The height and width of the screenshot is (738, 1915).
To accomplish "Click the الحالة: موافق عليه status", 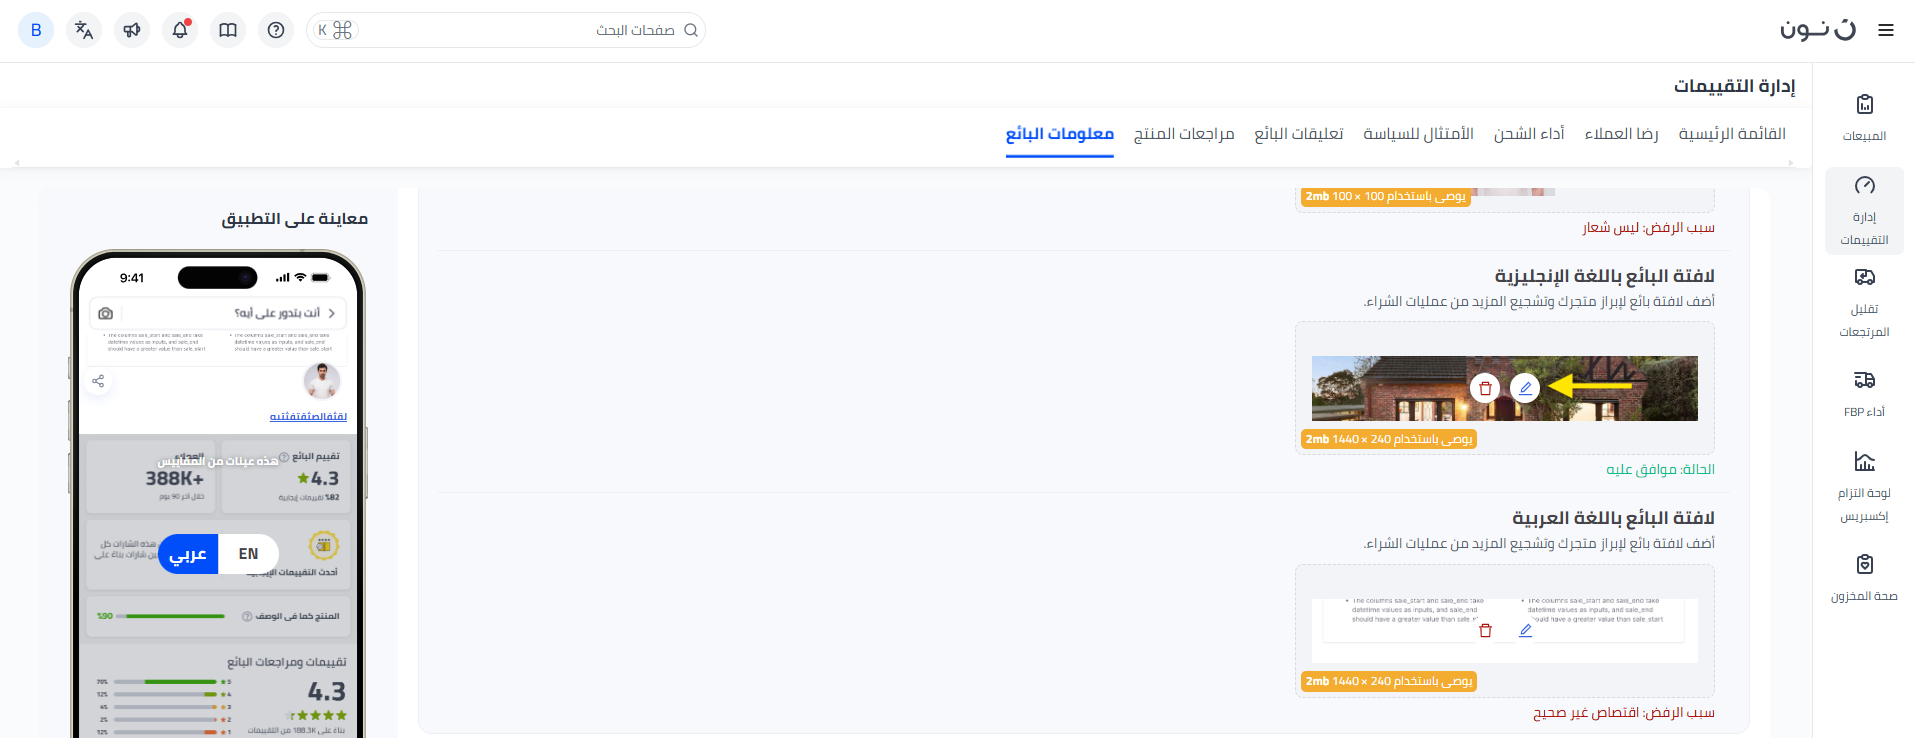I will coord(1660,470).
